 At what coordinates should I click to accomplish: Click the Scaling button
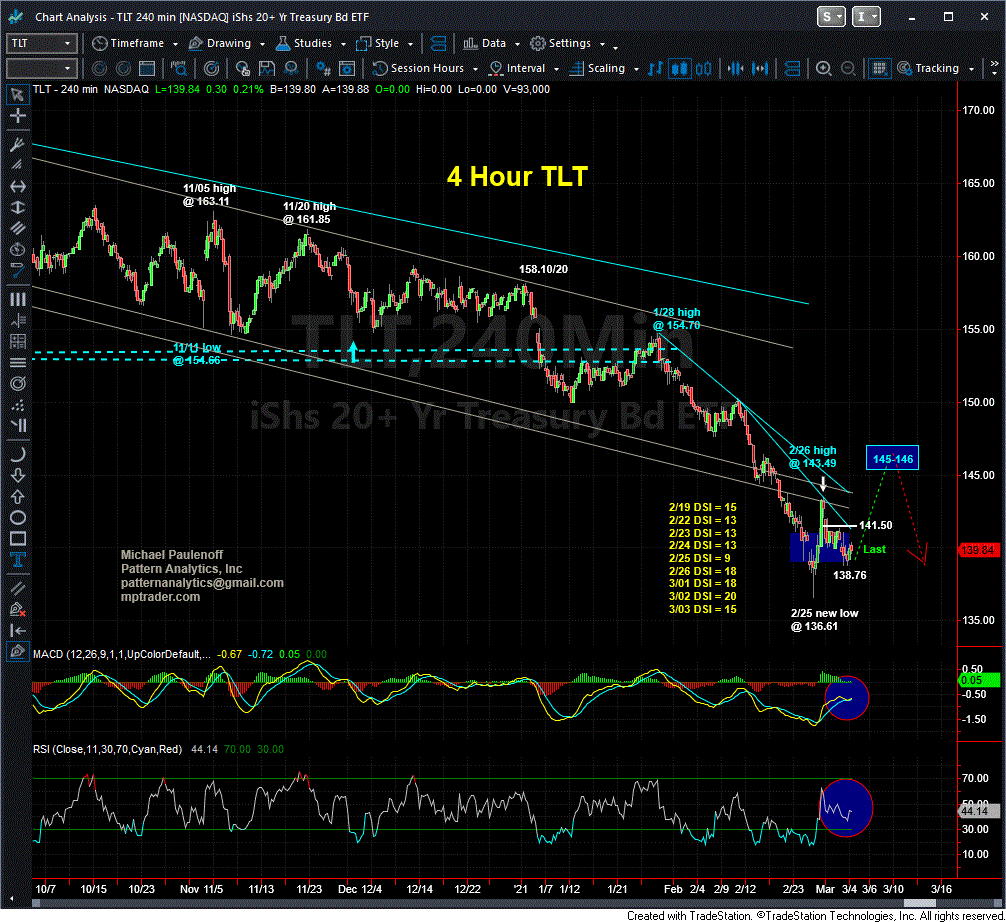point(597,69)
